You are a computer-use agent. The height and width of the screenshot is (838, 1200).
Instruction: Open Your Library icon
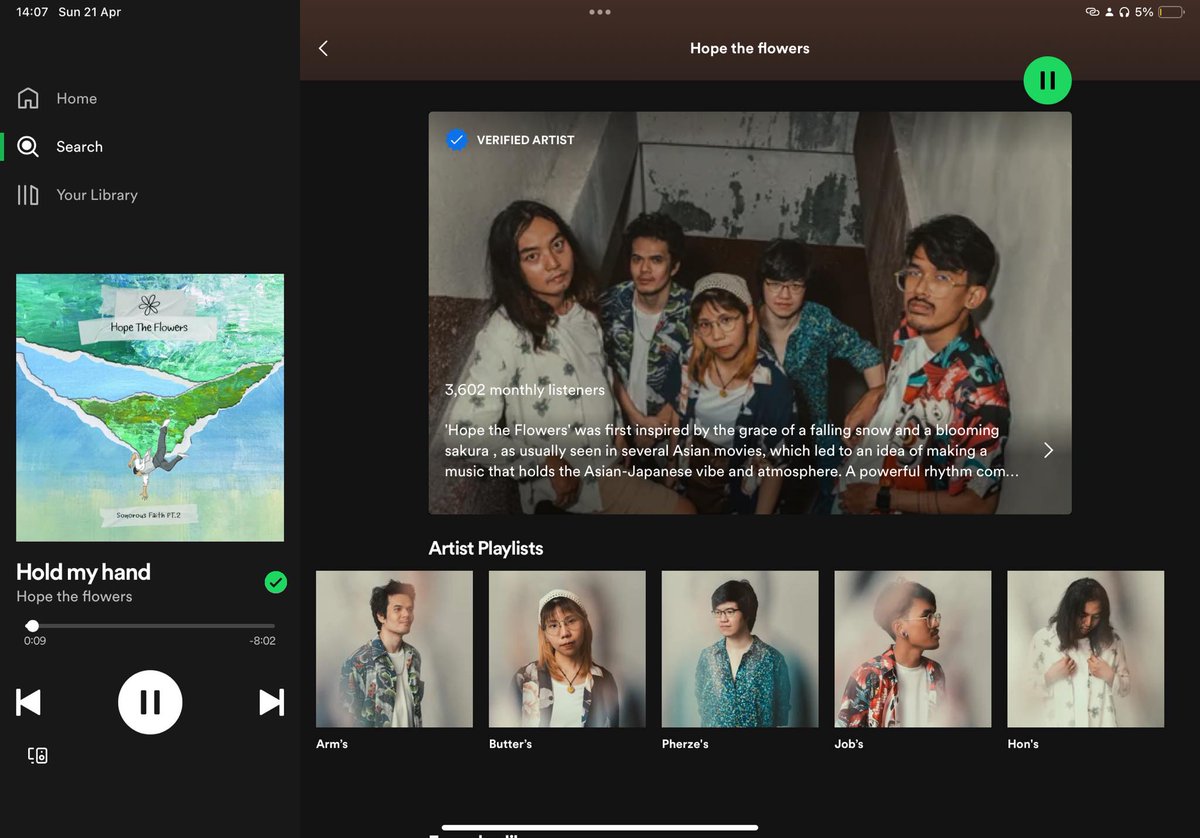[28, 195]
